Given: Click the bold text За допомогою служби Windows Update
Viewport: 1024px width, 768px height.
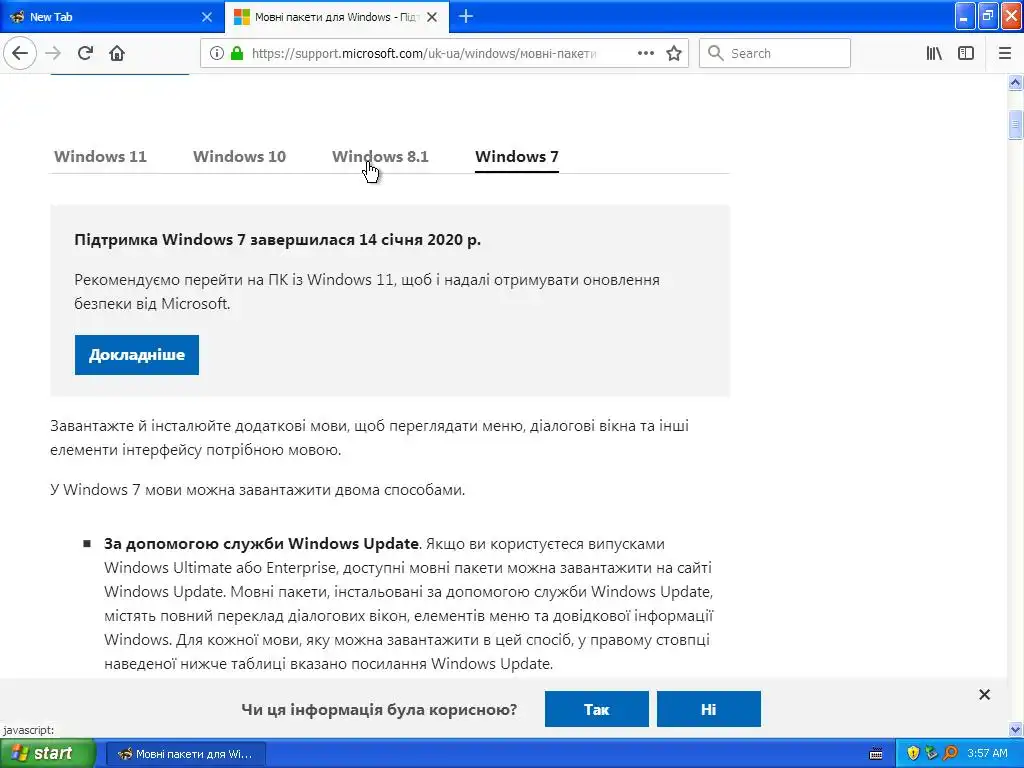Looking at the screenshot, I should [261, 543].
